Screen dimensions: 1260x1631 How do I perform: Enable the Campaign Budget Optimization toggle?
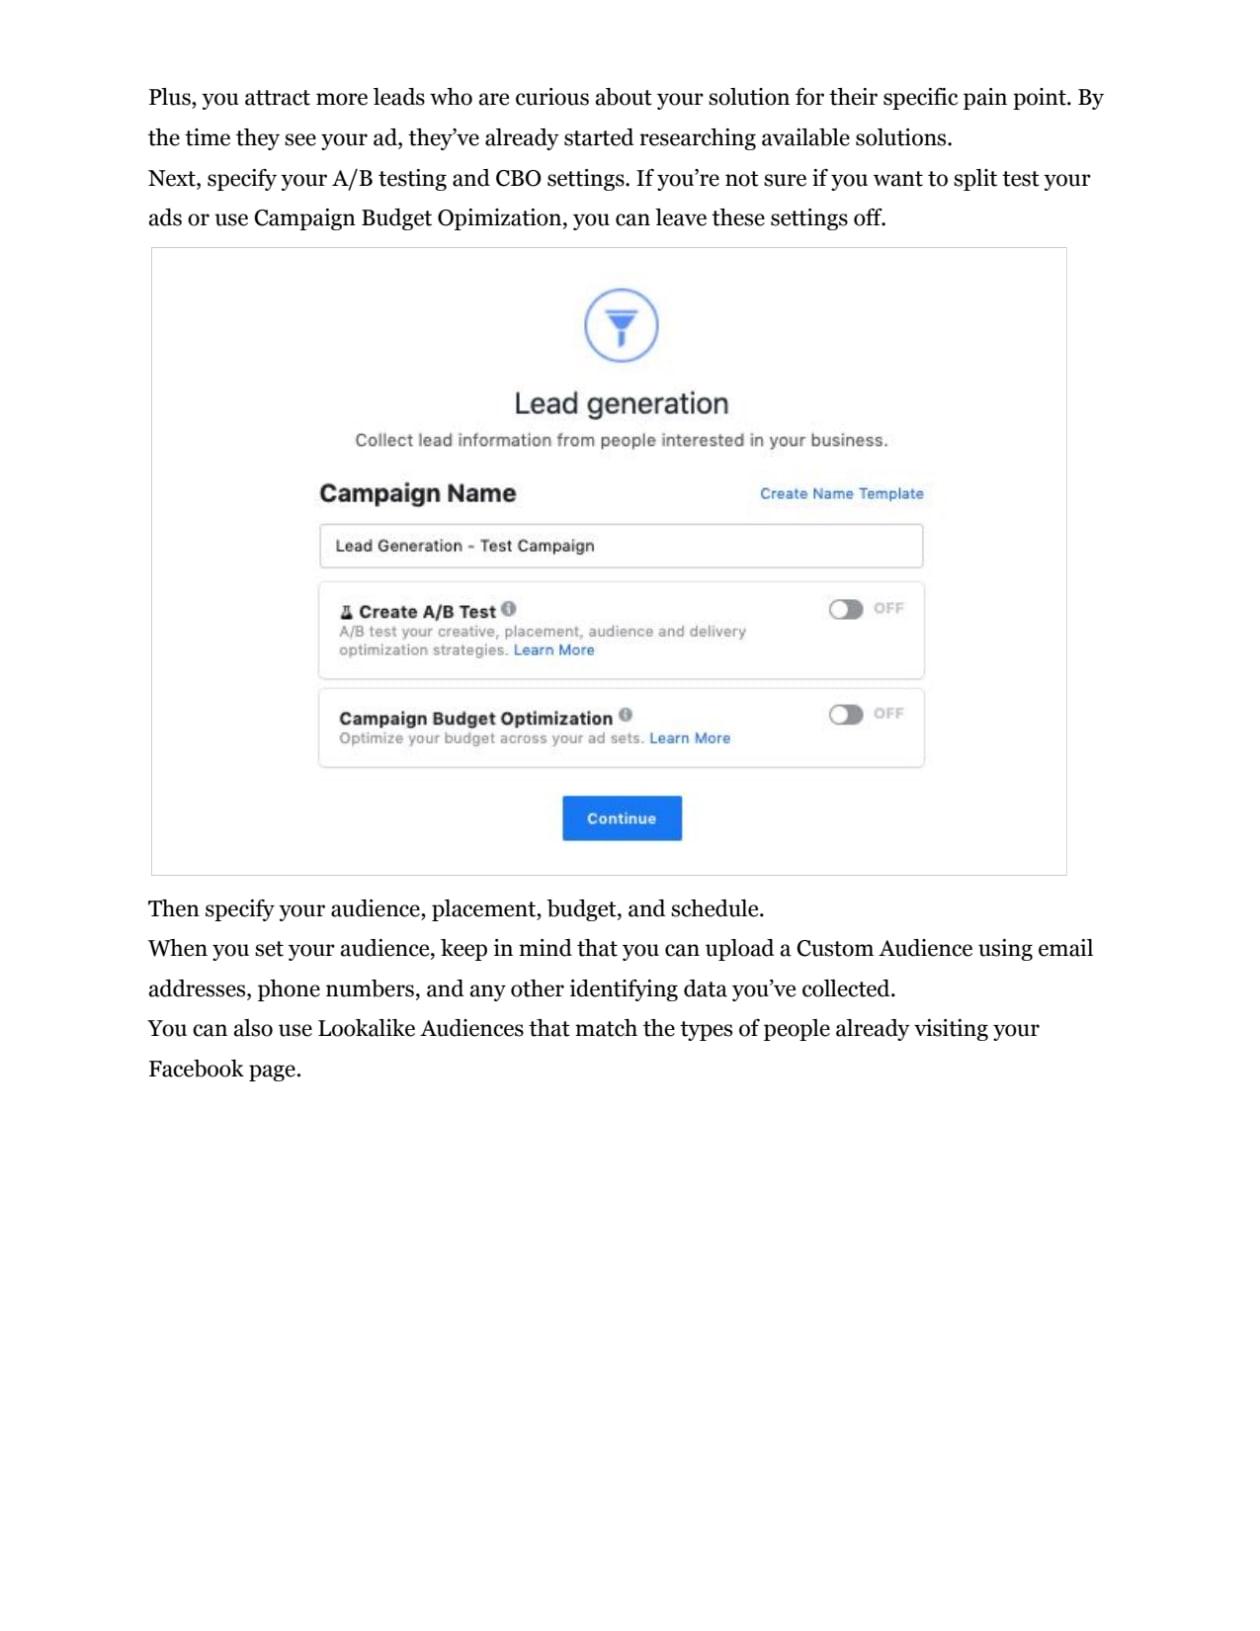[846, 713]
